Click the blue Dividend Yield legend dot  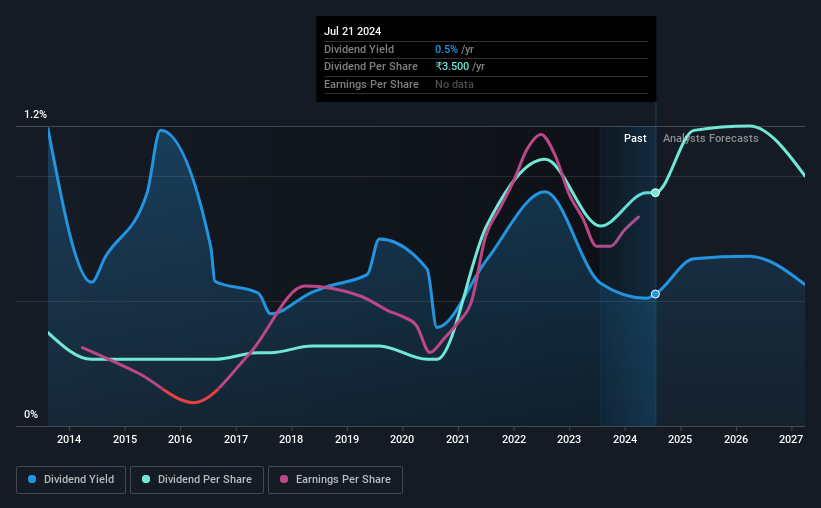coord(32,479)
